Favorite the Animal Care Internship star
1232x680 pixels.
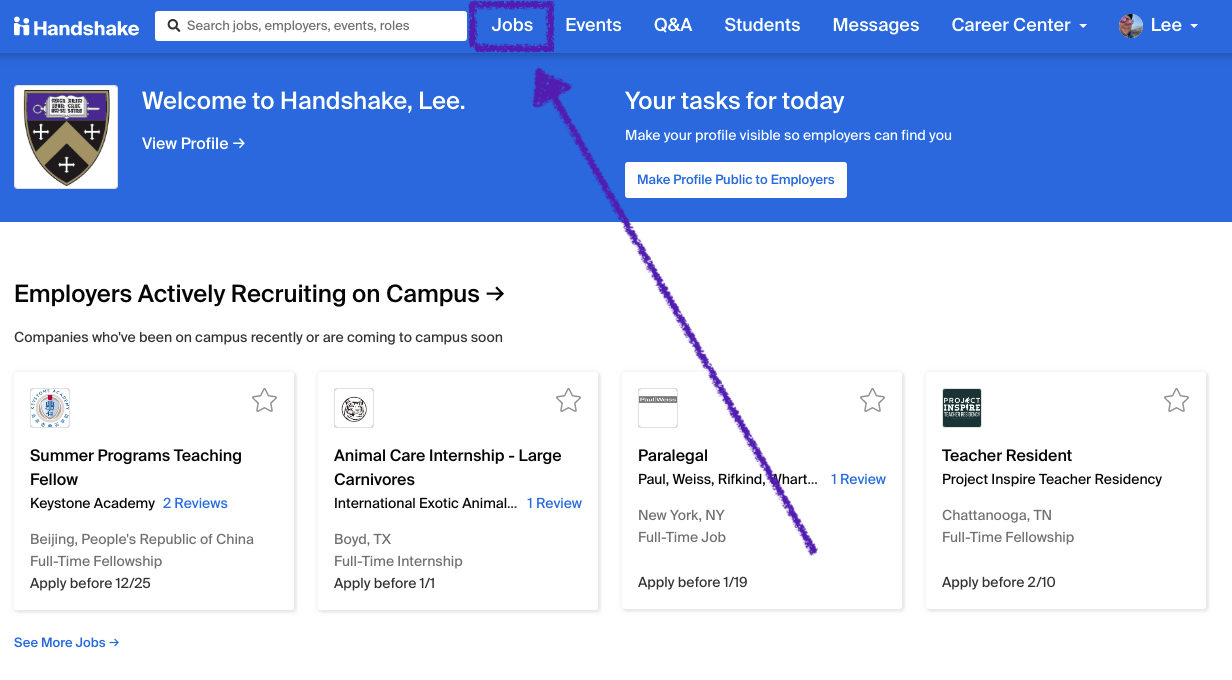[568, 401]
